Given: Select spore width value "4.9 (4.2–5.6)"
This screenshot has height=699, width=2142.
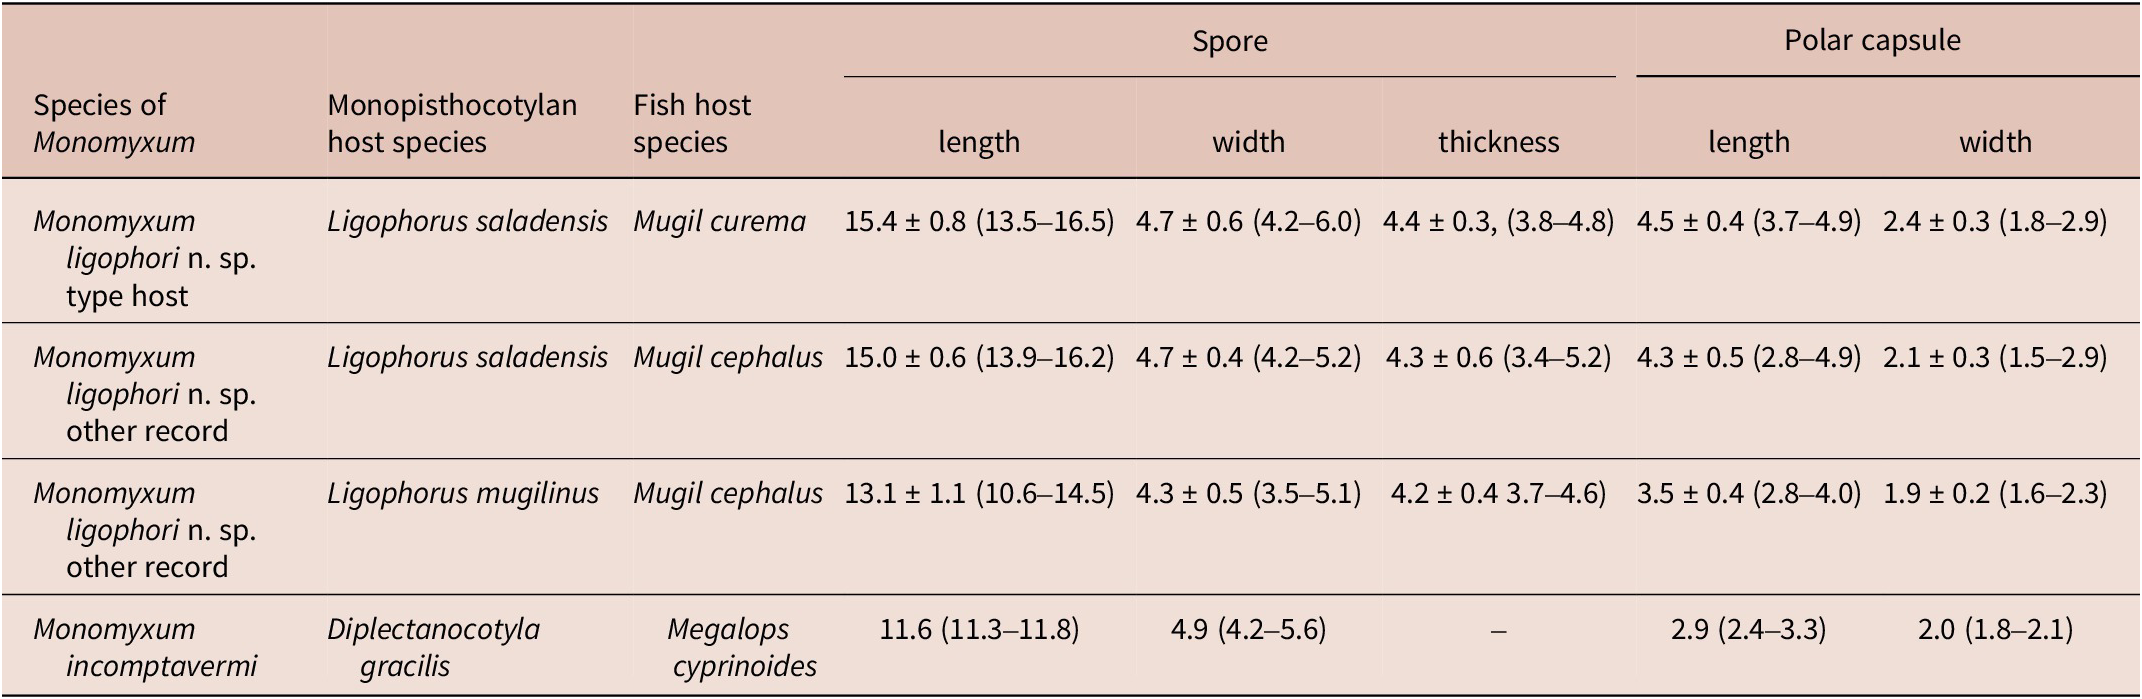Looking at the screenshot, I should [x=1248, y=629].
